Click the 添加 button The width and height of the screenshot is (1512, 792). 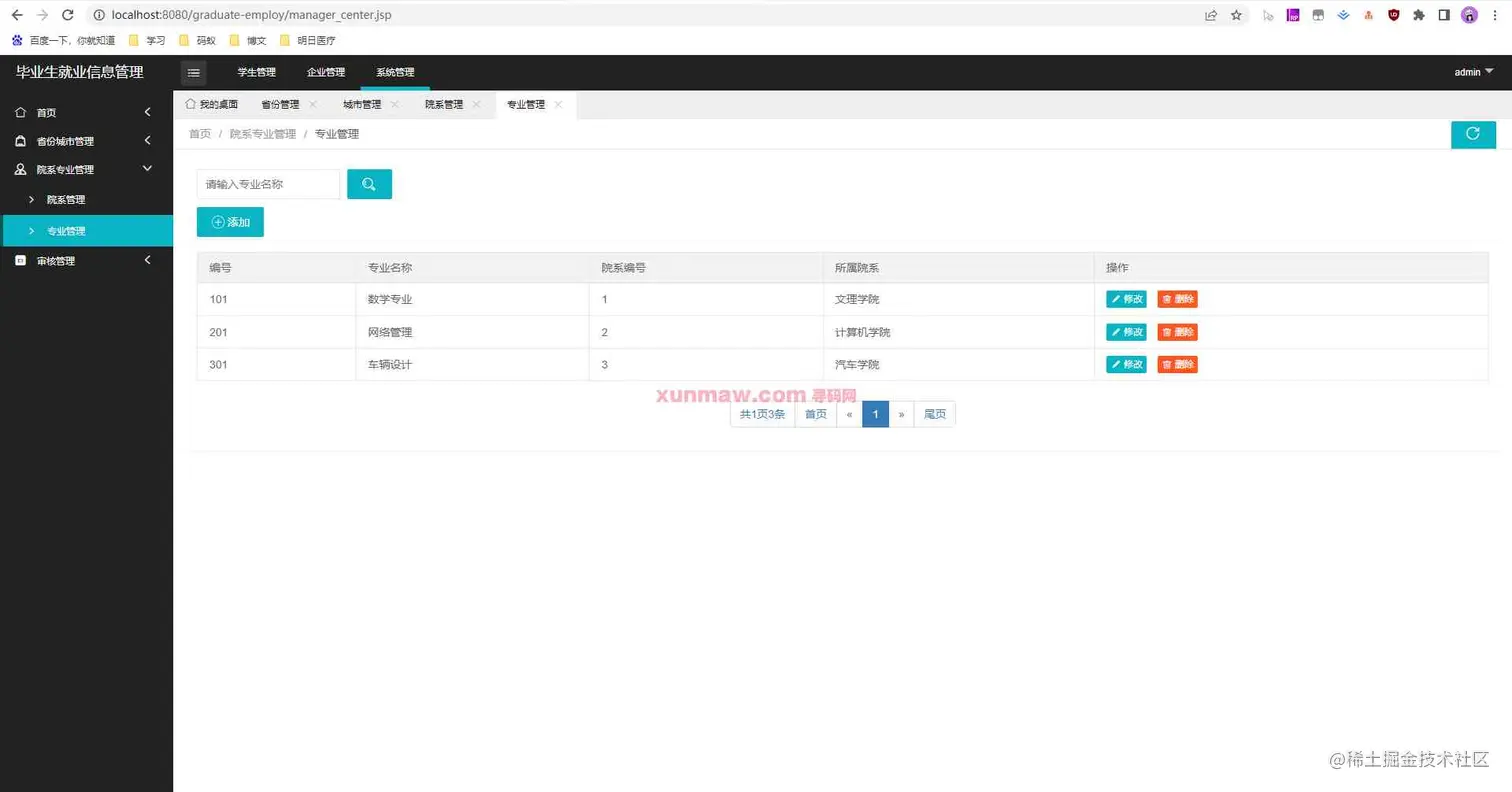230,222
